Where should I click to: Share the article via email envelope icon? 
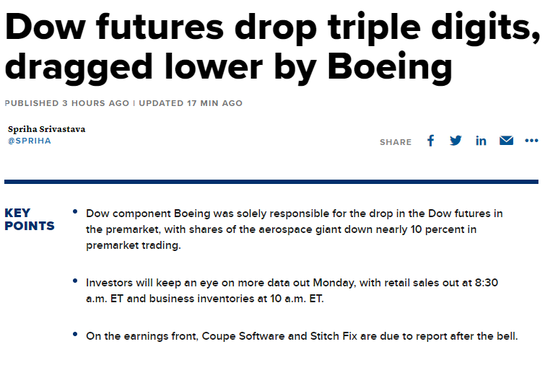(x=506, y=141)
